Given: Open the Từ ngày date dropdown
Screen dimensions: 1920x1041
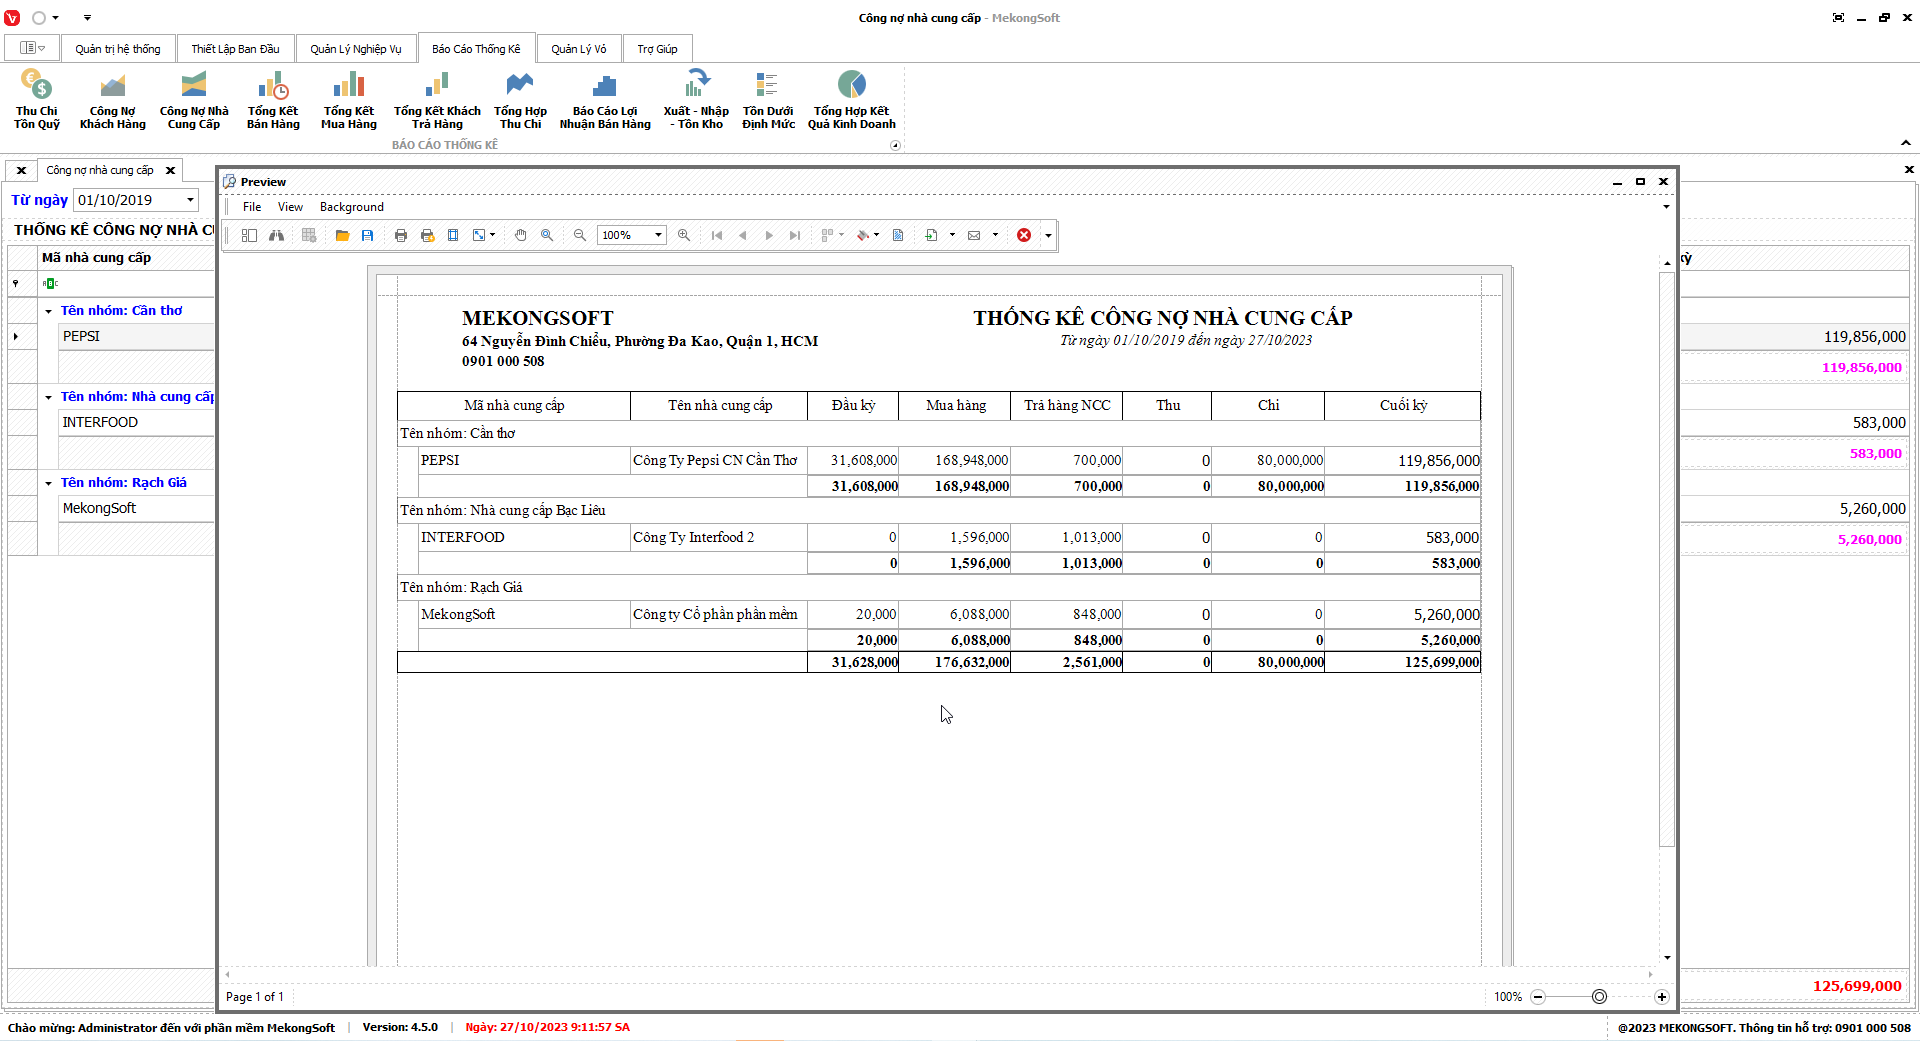Looking at the screenshot, I should (x=190, y=200).
